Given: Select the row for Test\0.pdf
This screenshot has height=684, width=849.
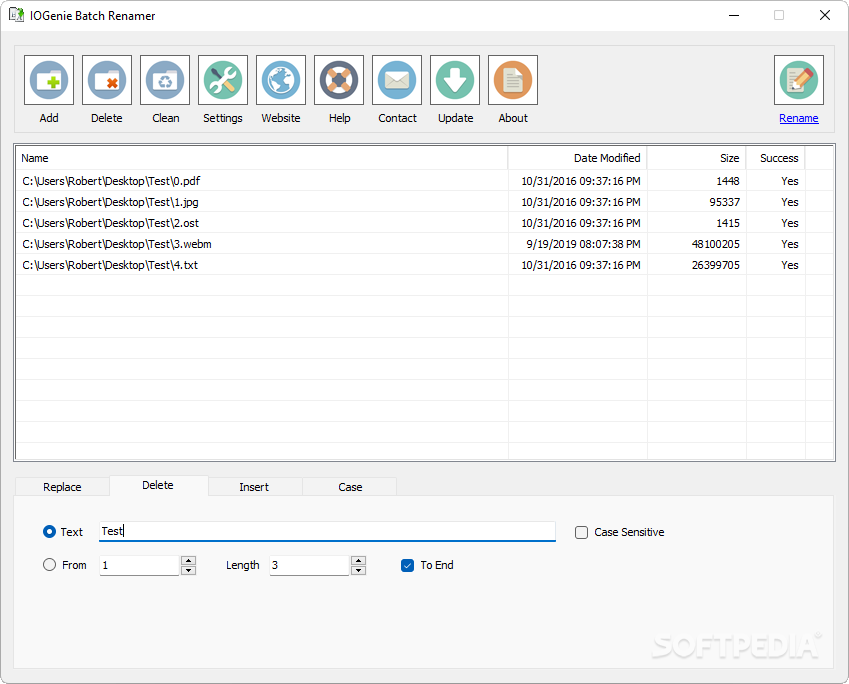Looking at the screenshot, I should pyautogui.click(x=424, y=181).
